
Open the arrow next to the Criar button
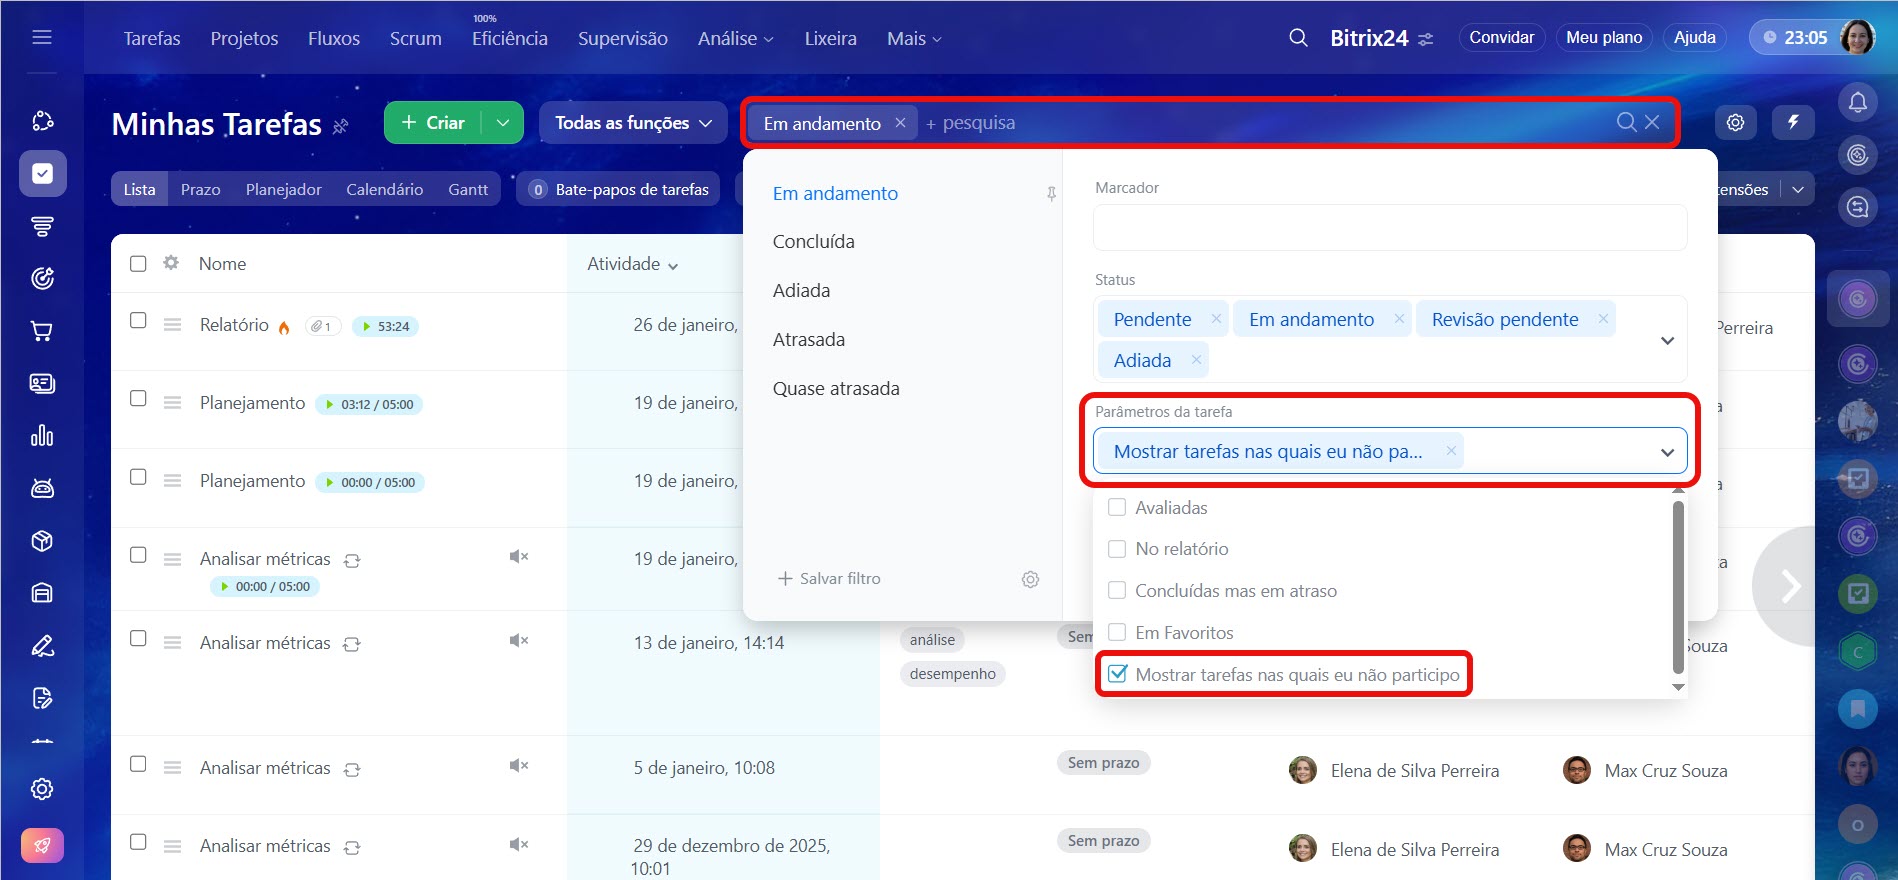tap(503, 123)
